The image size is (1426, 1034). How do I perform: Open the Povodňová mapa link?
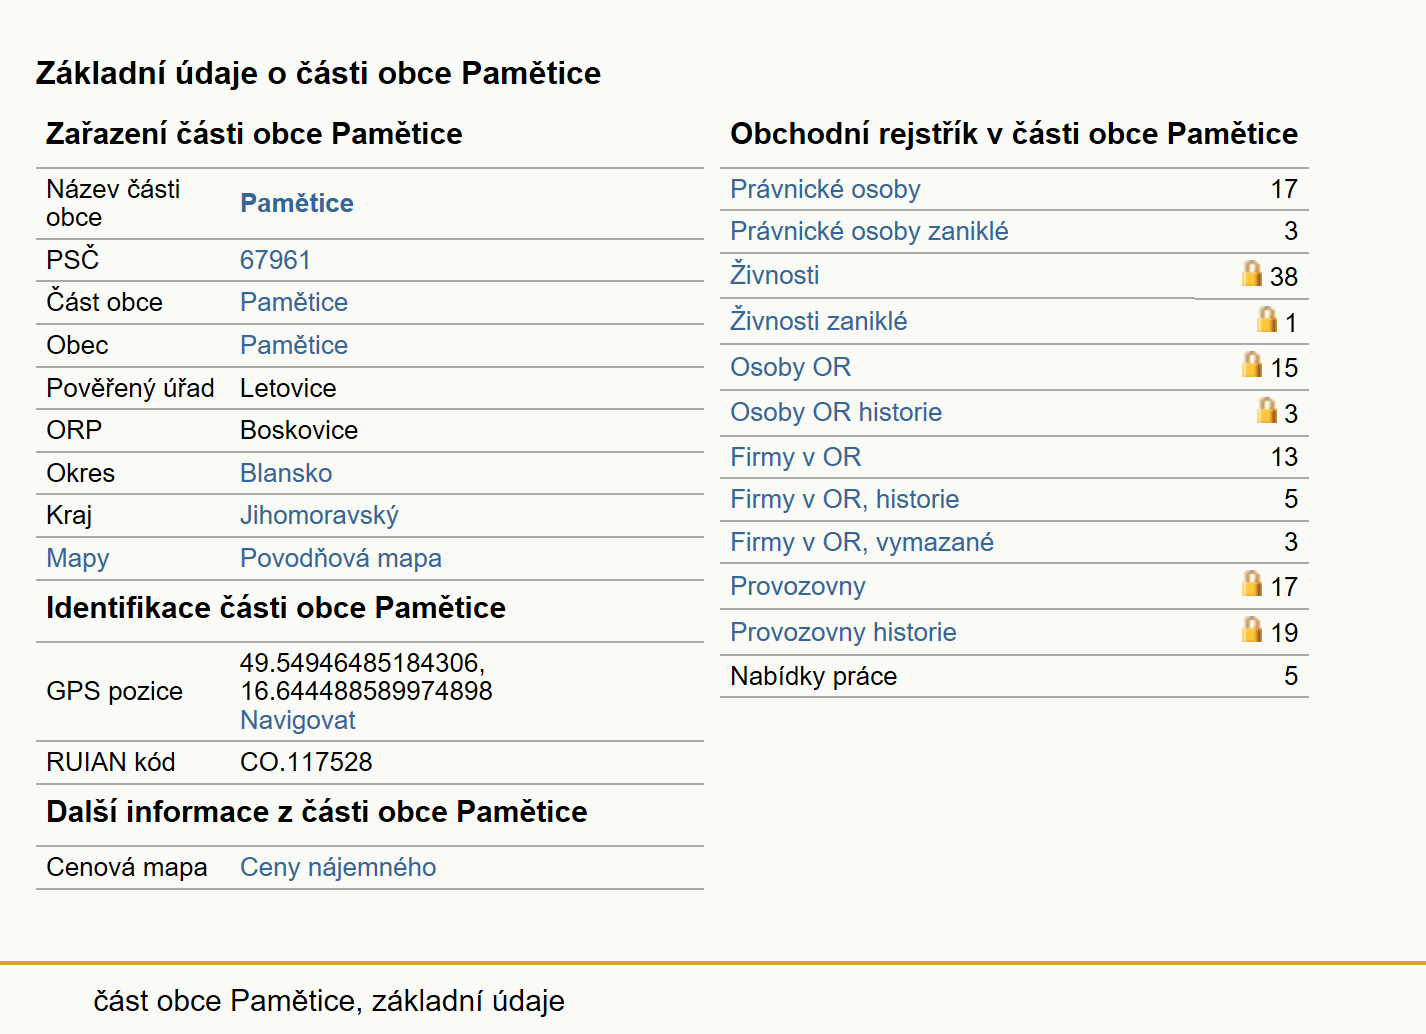click(340, 558)
